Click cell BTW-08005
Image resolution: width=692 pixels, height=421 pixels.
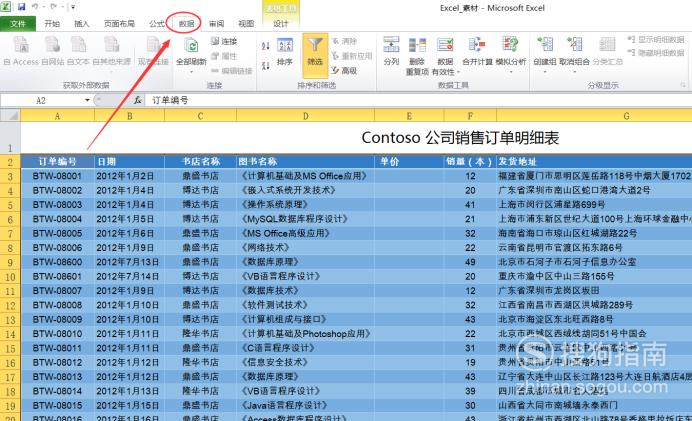pos(57,233)
